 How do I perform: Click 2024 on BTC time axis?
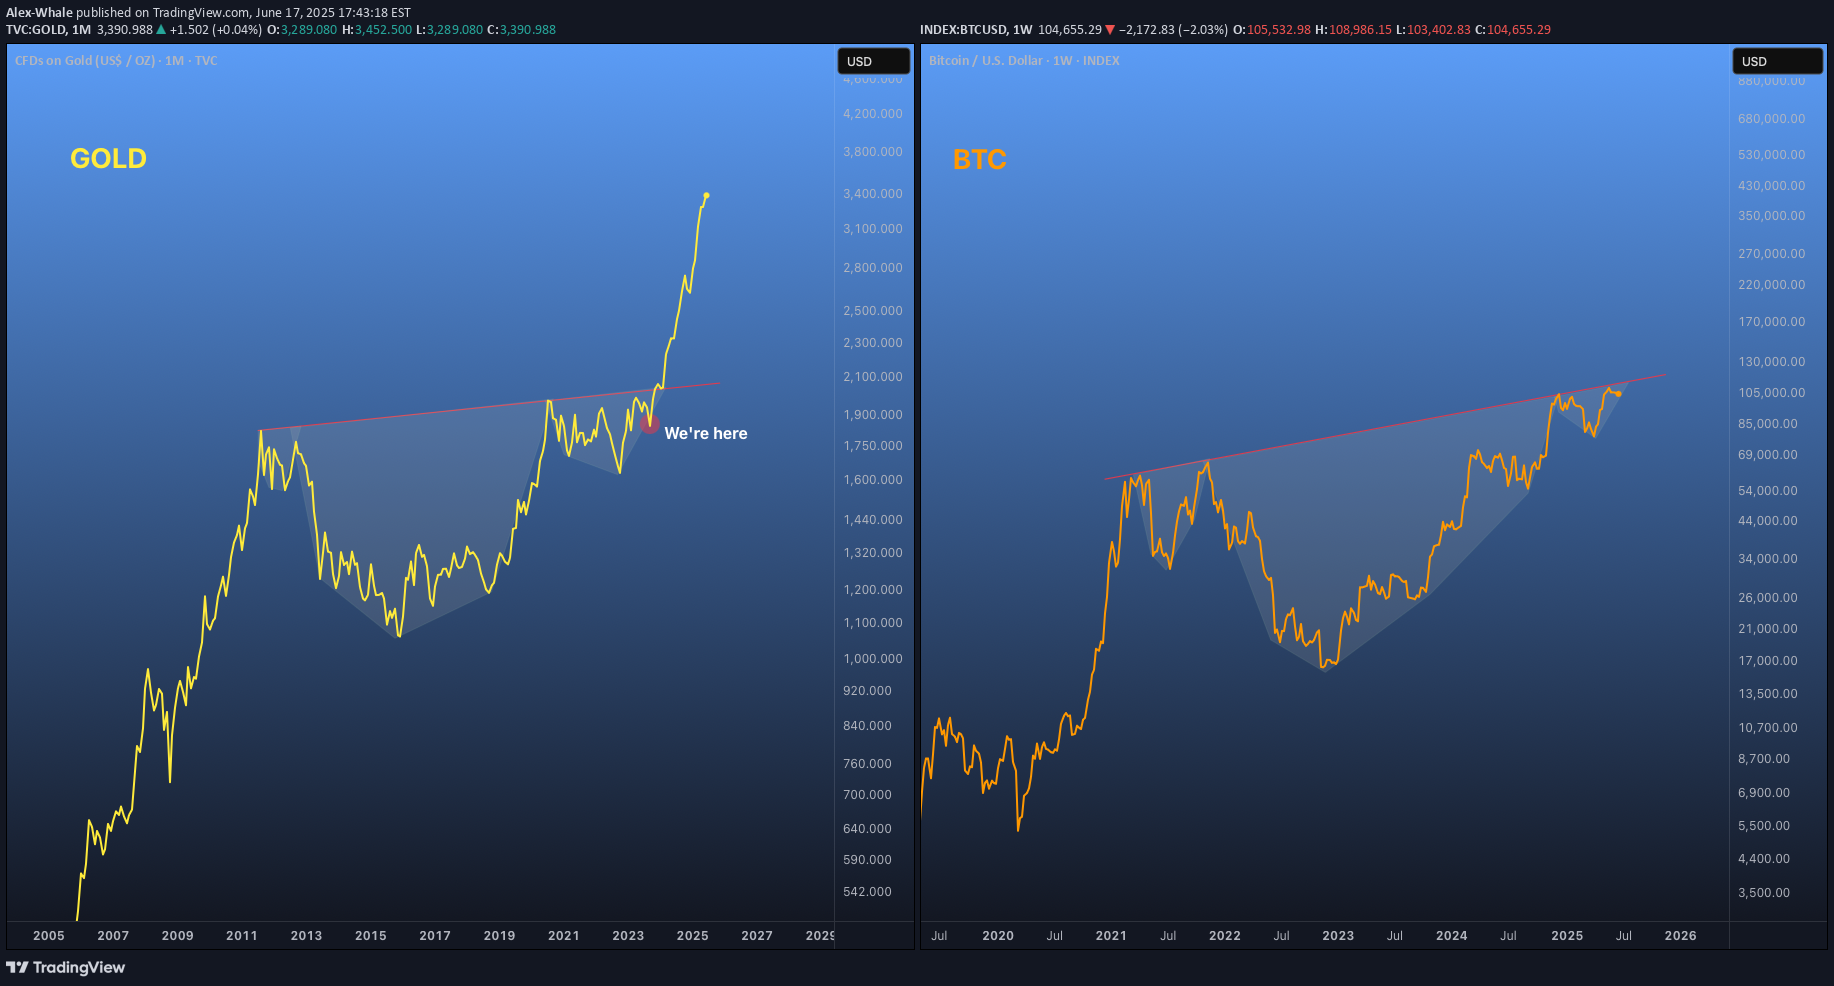point(1452,936)
